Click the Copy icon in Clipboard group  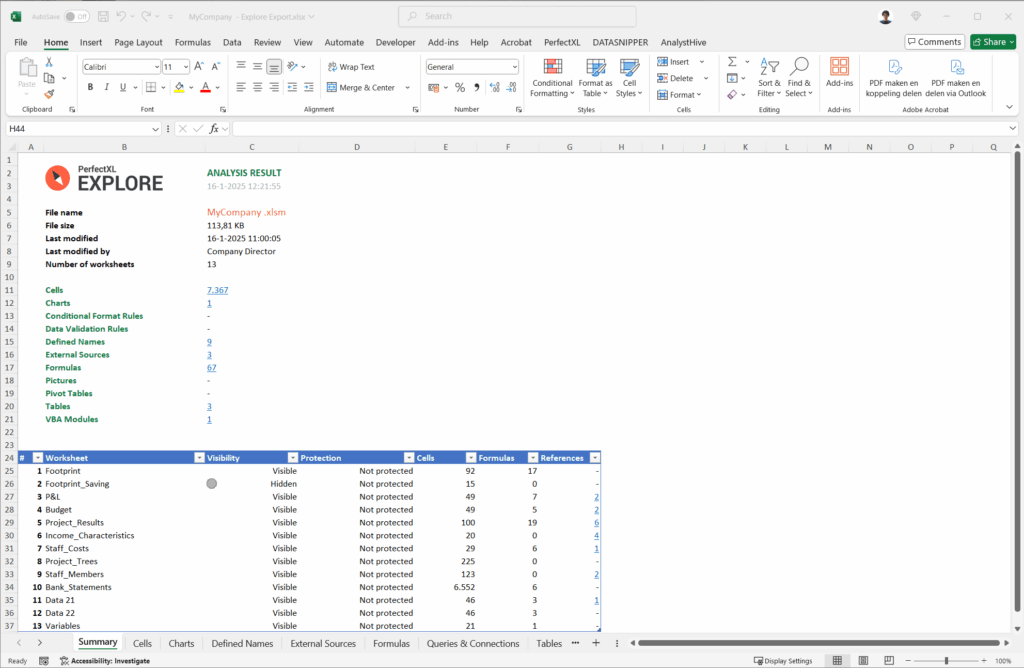49,78
